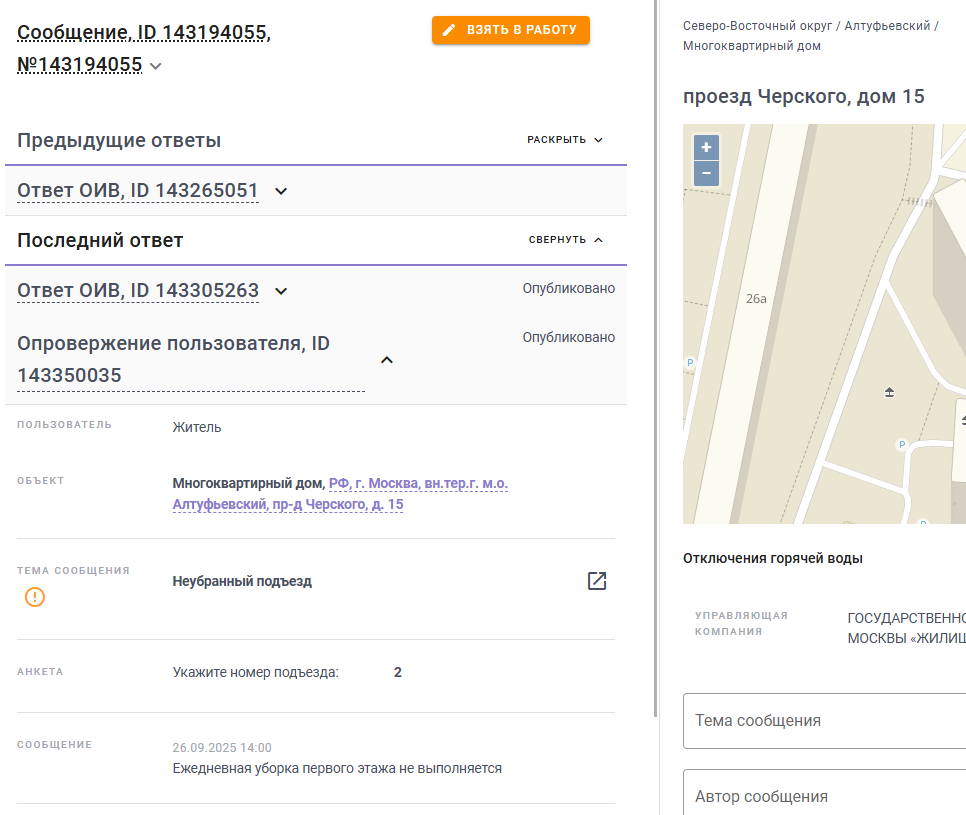Open message theme in new window icon
Viewport: 966px width, 815px height.
(596, 581)
